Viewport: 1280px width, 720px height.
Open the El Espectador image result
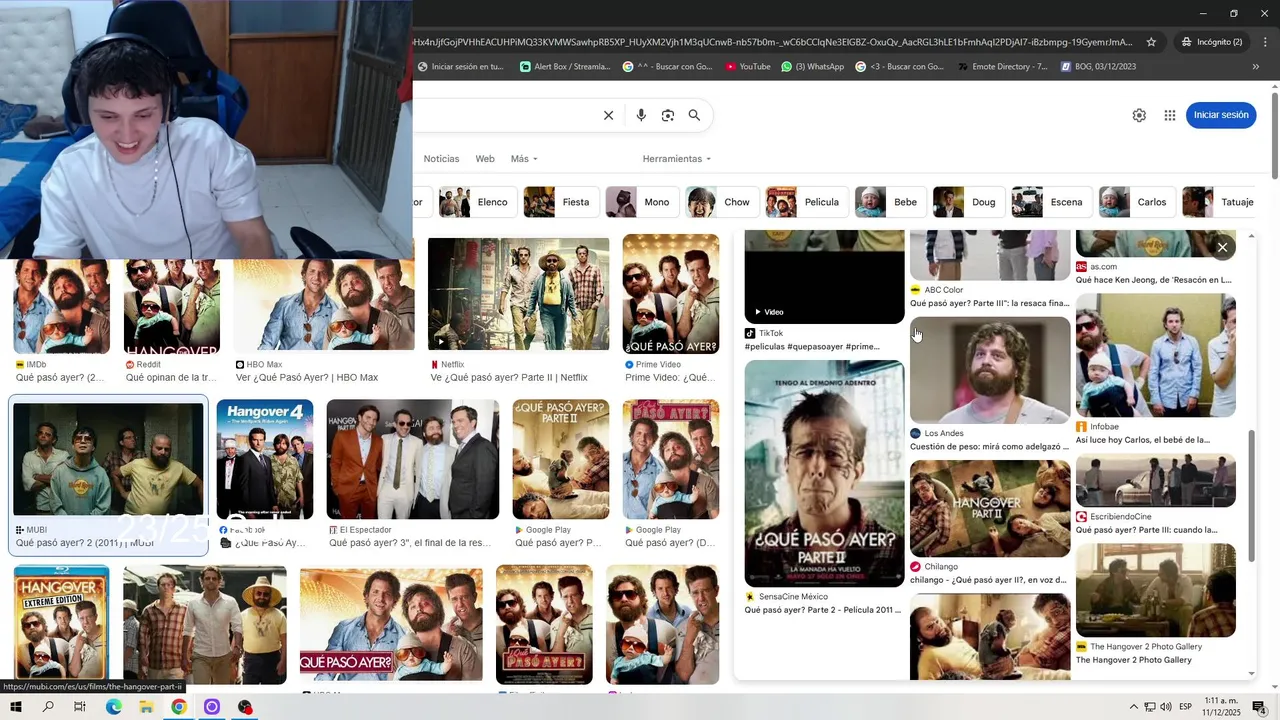point(413,460)
